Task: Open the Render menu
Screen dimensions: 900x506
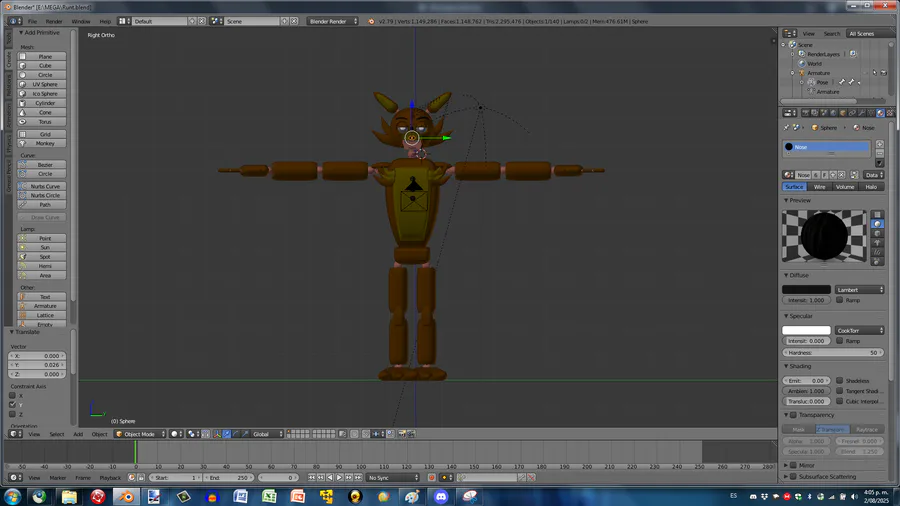Action: coord(54,21)
